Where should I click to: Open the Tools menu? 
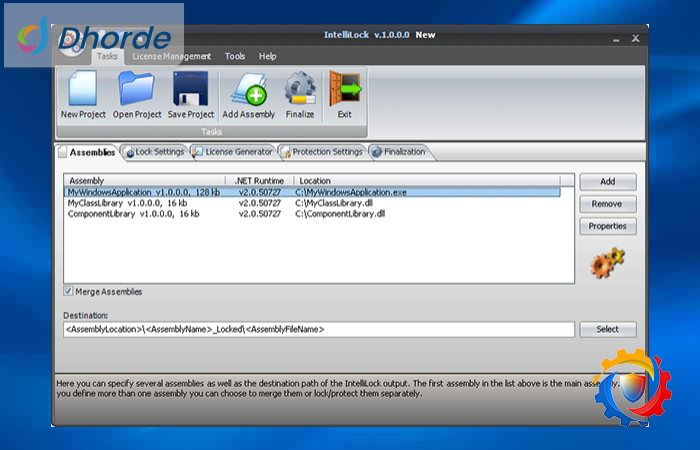pos(235,57)
